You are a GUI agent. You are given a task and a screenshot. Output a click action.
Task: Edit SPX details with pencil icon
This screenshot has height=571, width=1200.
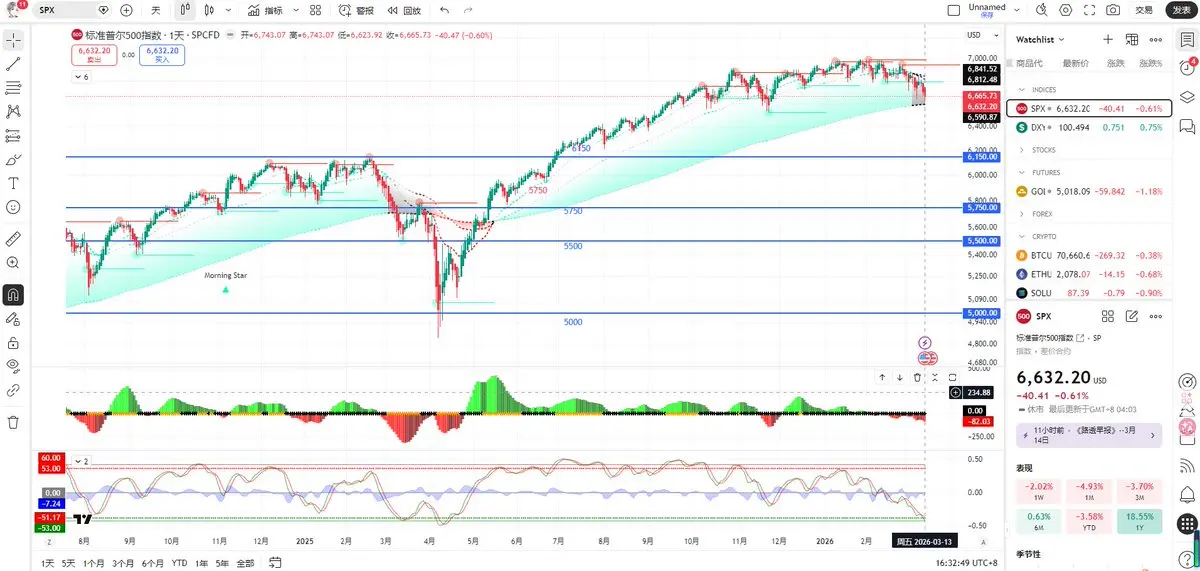pyautogui.click(x=1132, y=316)
